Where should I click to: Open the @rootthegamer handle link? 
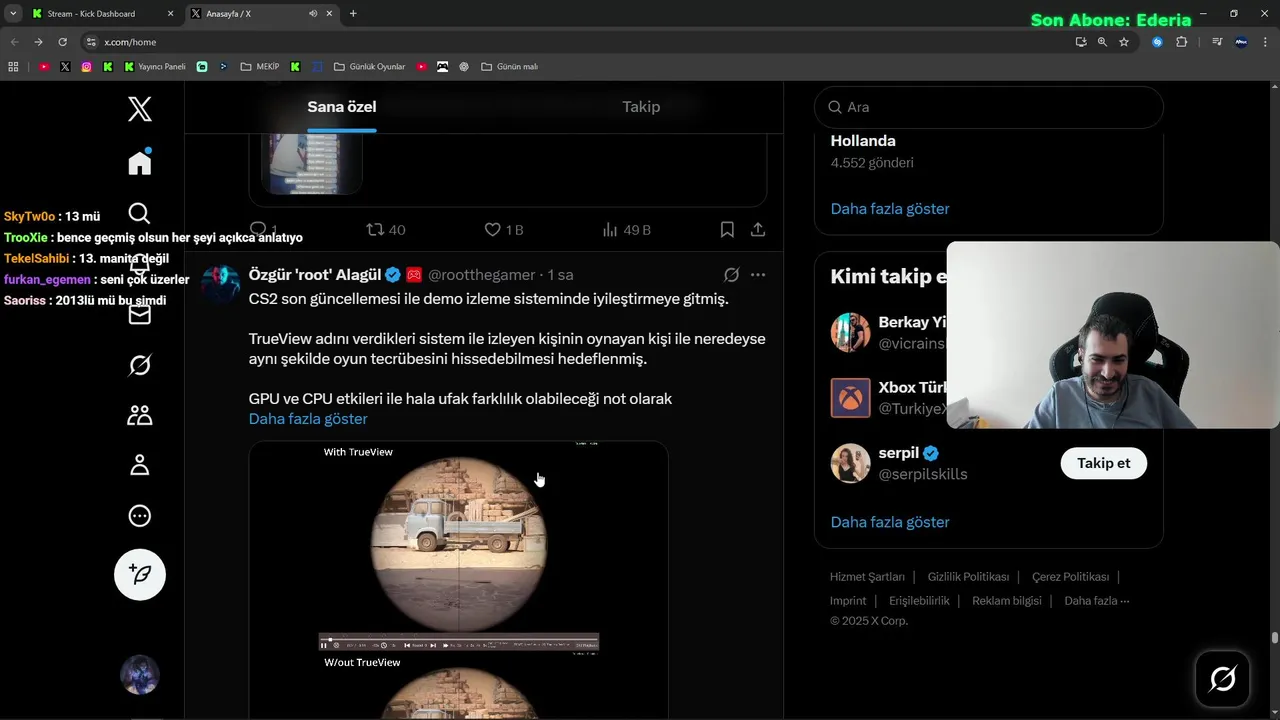coord(482,274)
